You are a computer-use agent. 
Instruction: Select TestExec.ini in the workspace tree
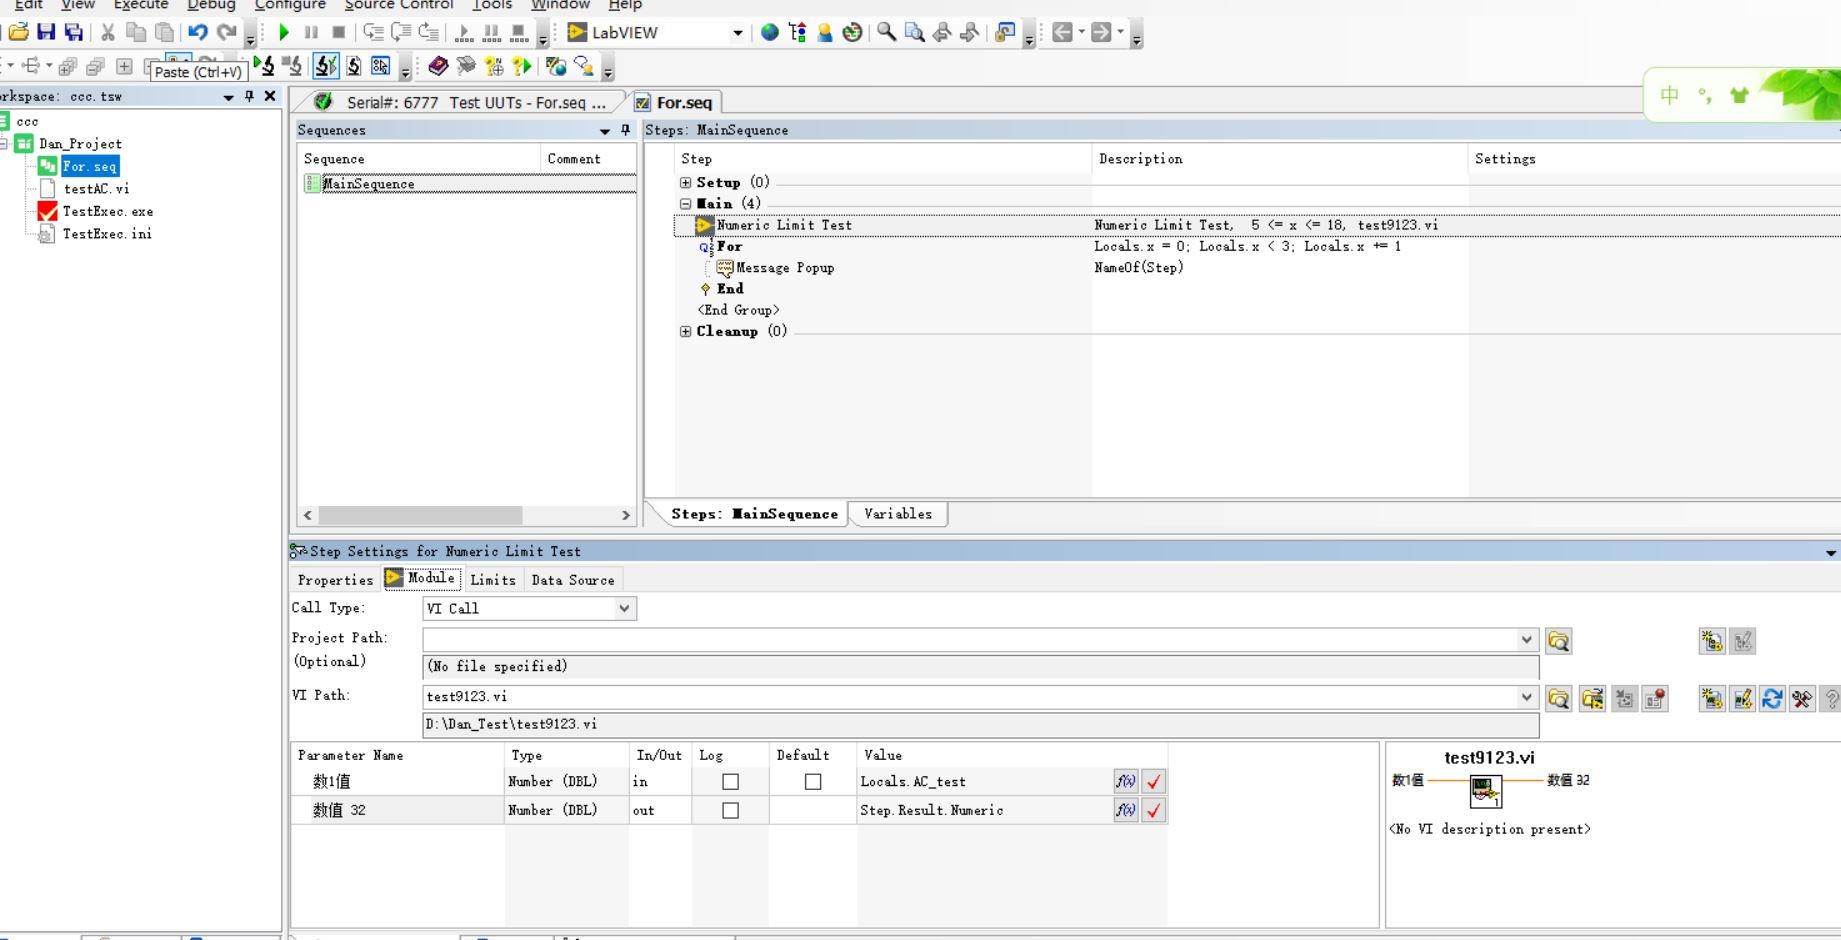[x=106, y=234]
